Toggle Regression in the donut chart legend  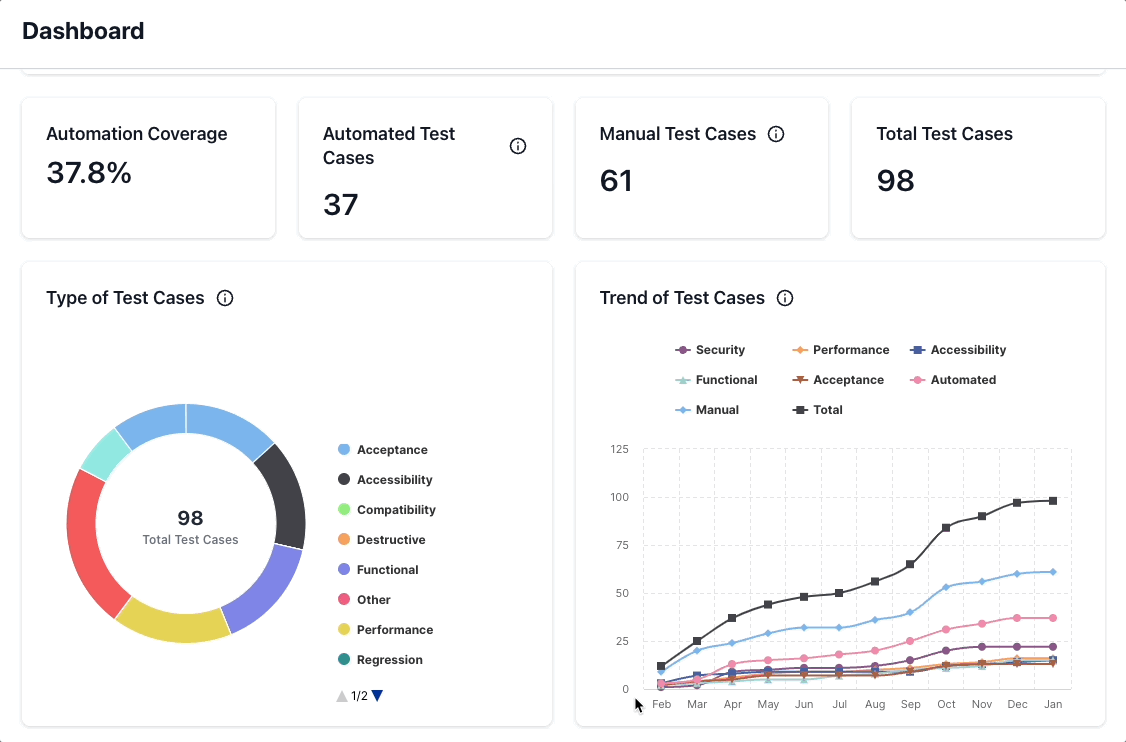tap(389, 660)
